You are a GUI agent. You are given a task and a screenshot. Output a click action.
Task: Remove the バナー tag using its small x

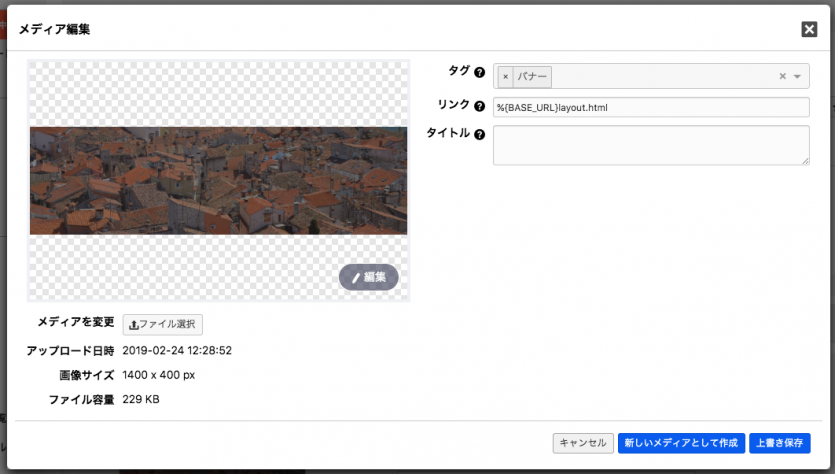tap(505, 77)
